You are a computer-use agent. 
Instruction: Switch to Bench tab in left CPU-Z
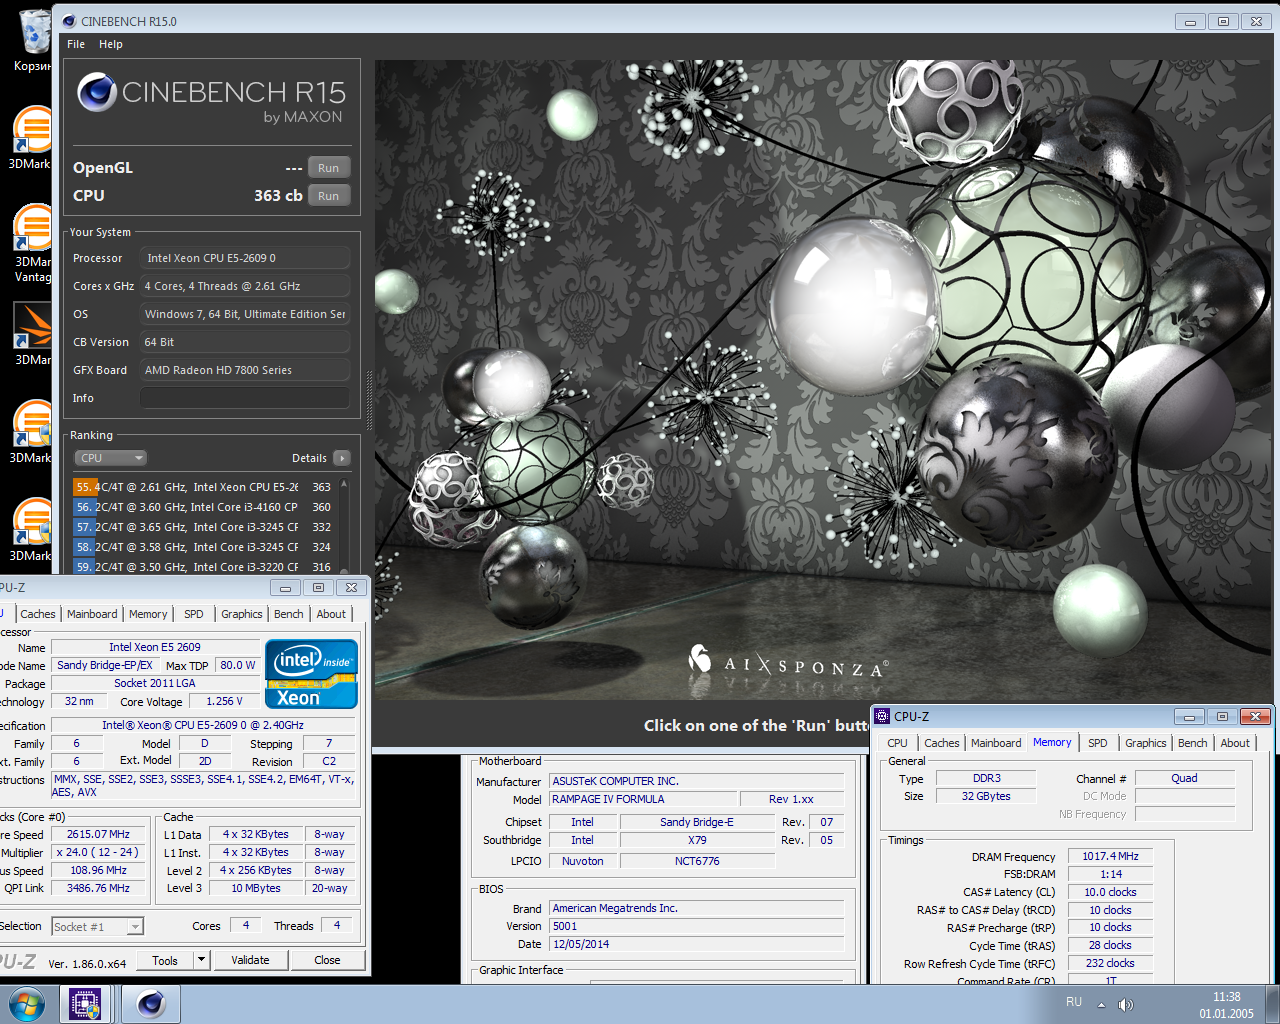289,614
